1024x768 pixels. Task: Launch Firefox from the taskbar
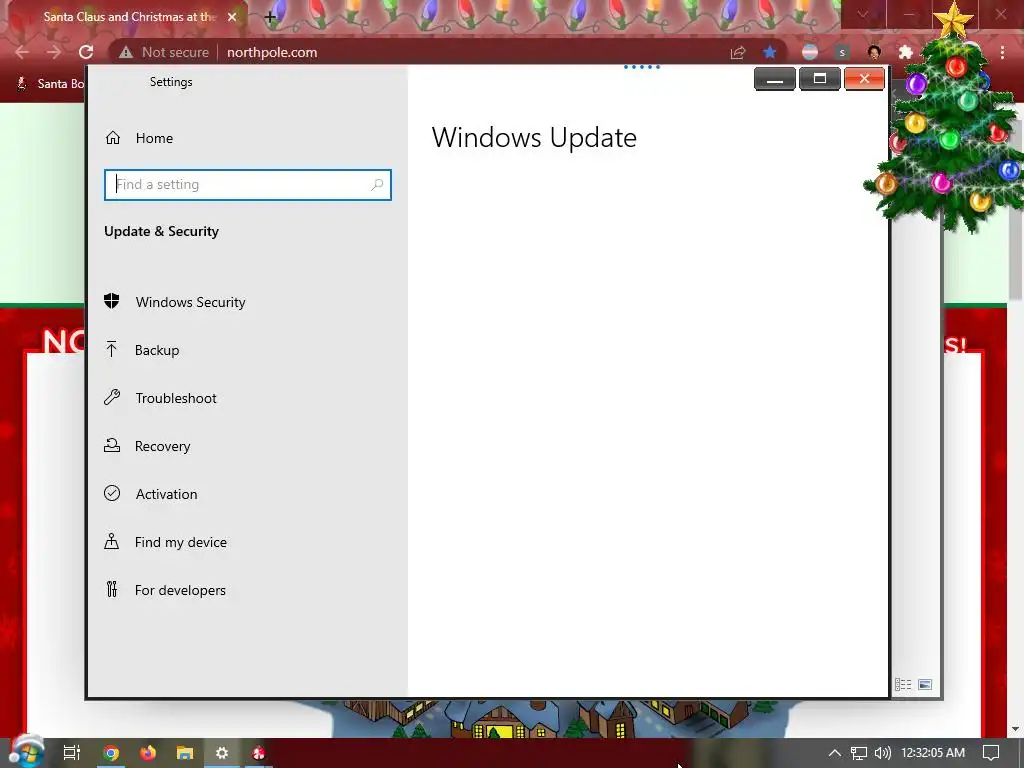coord(148,753)
